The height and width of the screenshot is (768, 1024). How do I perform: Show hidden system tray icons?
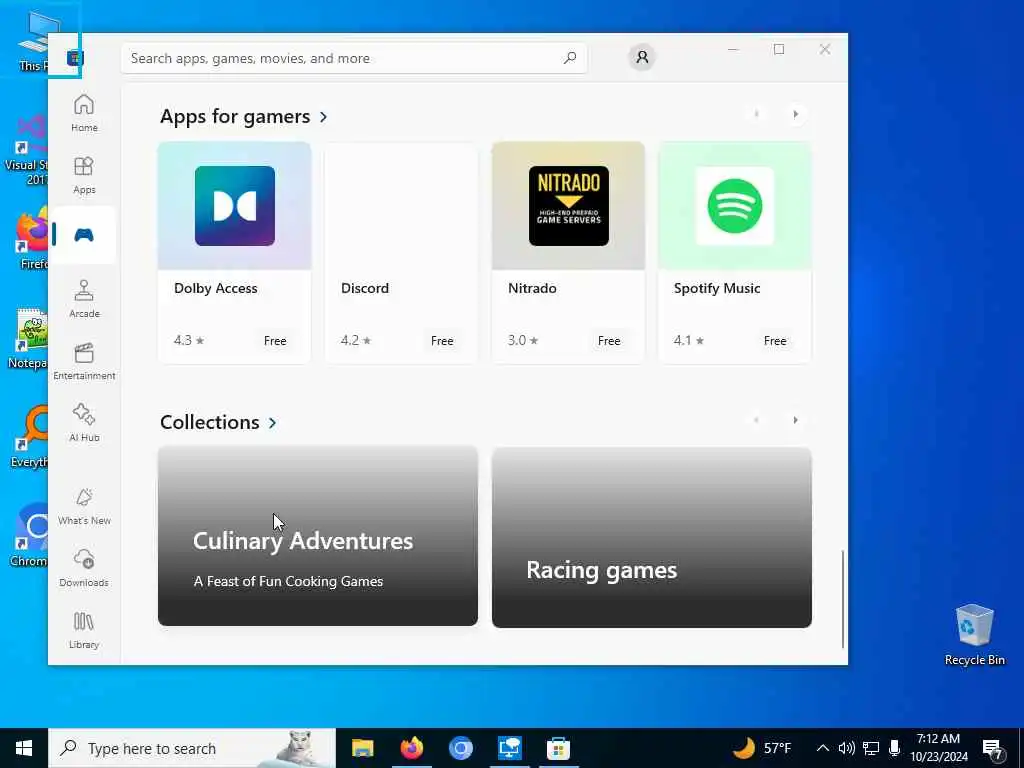(x=823, y=748)
